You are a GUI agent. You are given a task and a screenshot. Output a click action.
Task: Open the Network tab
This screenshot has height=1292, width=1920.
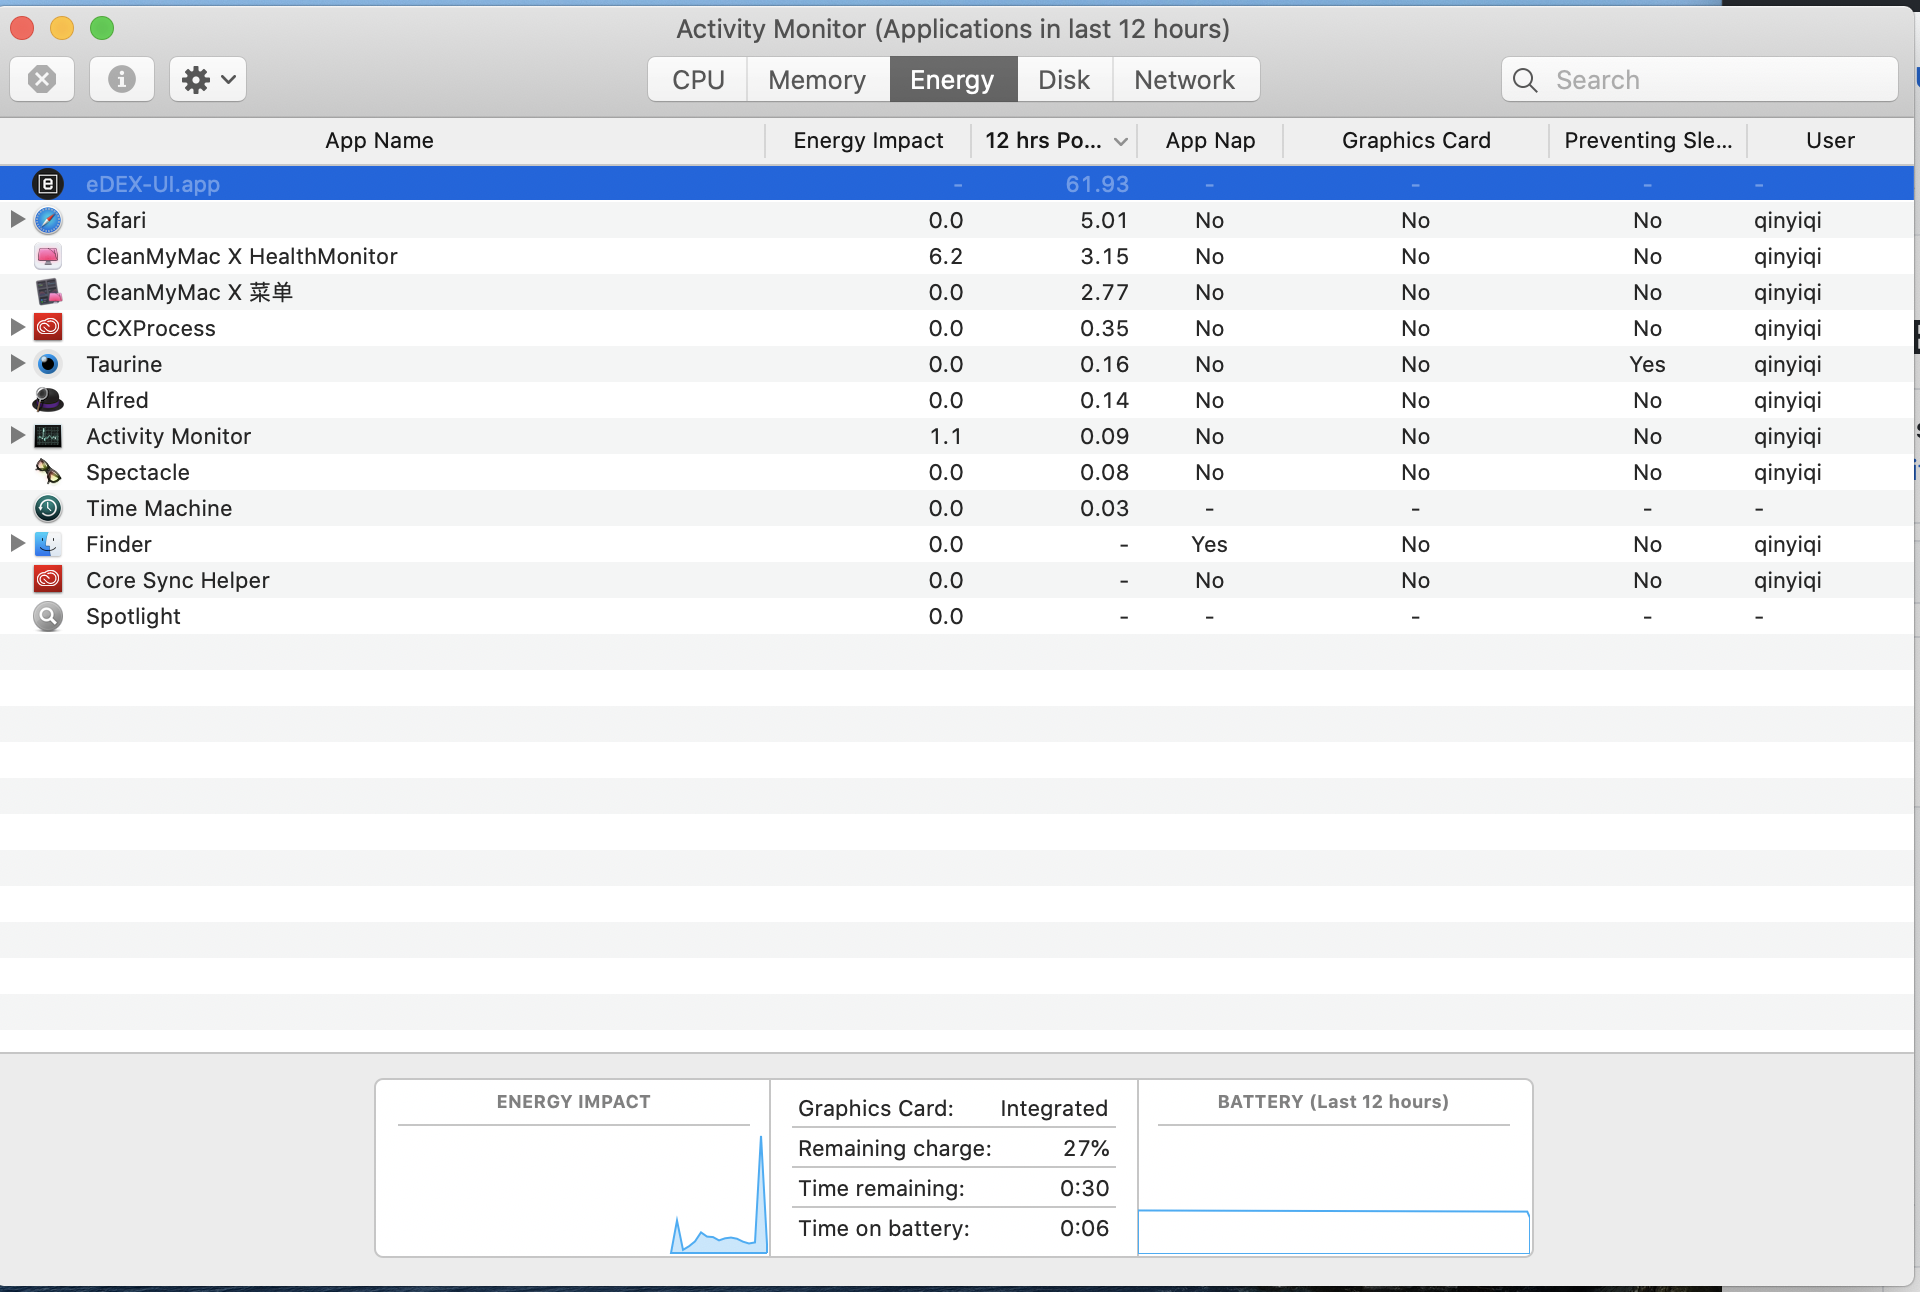(1185, 80)
